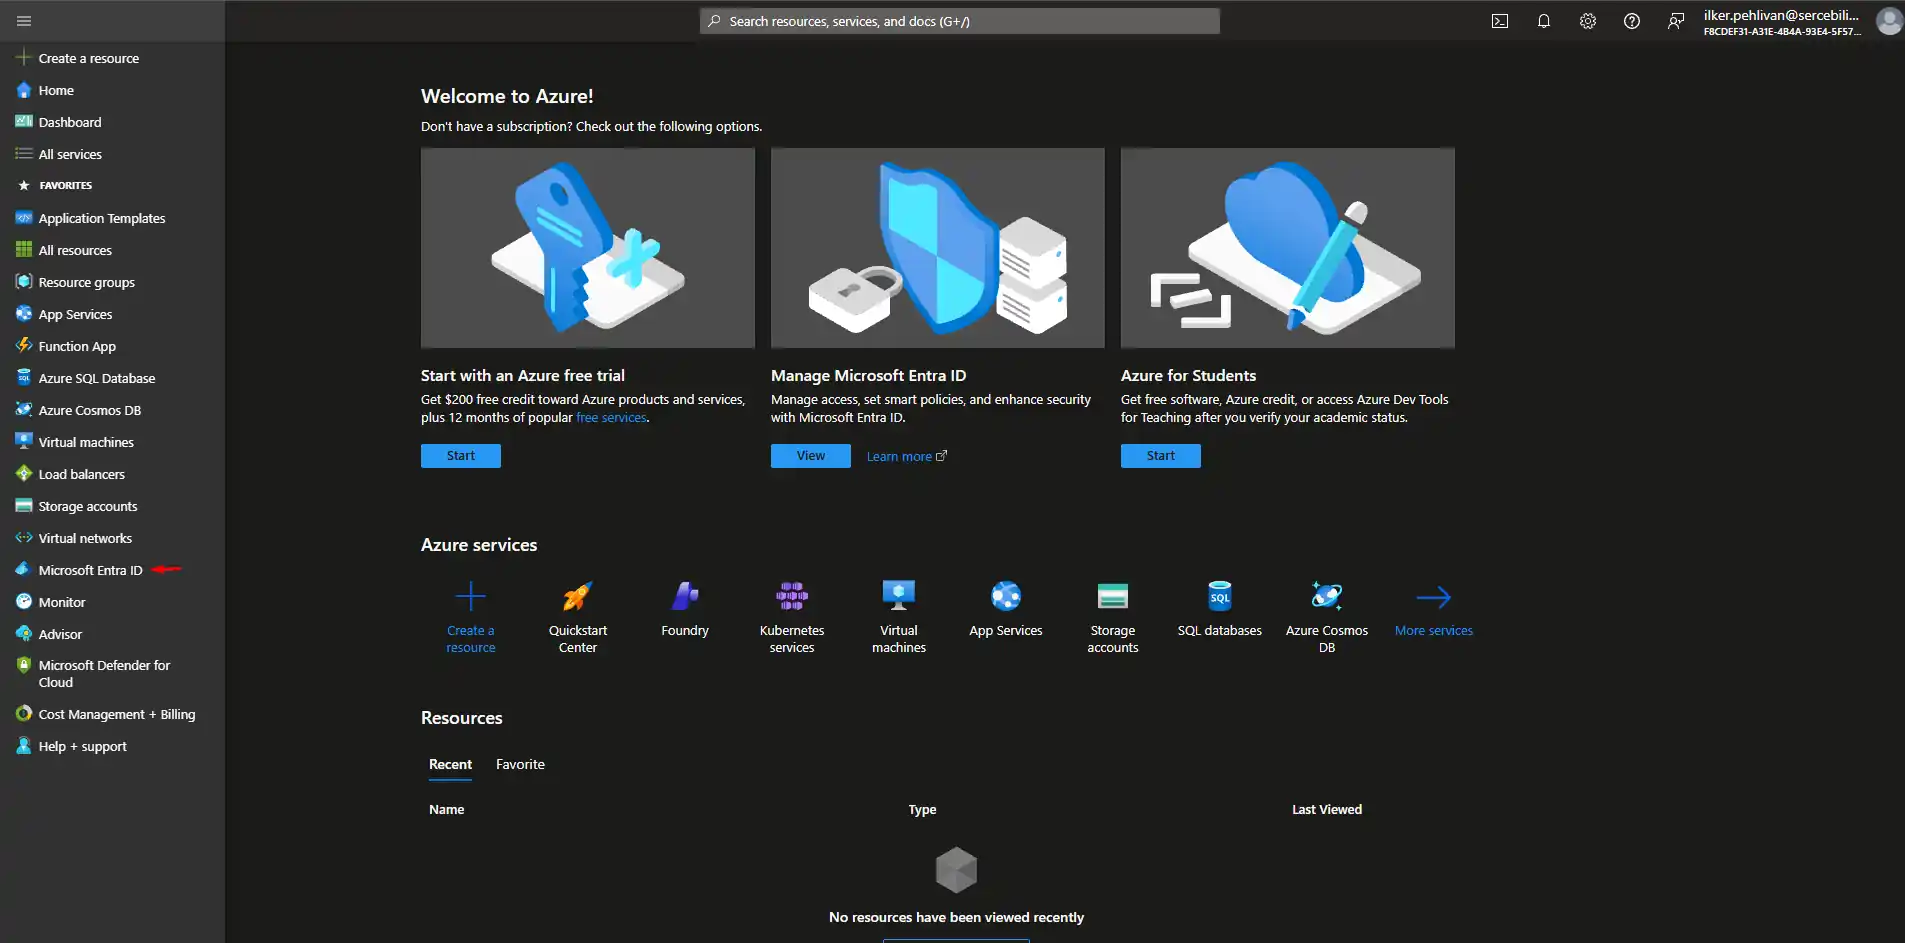Screen dimensions: 1905x943
Task: Open Azure Cosmos DB service icon
Action: coord(1327,597)
